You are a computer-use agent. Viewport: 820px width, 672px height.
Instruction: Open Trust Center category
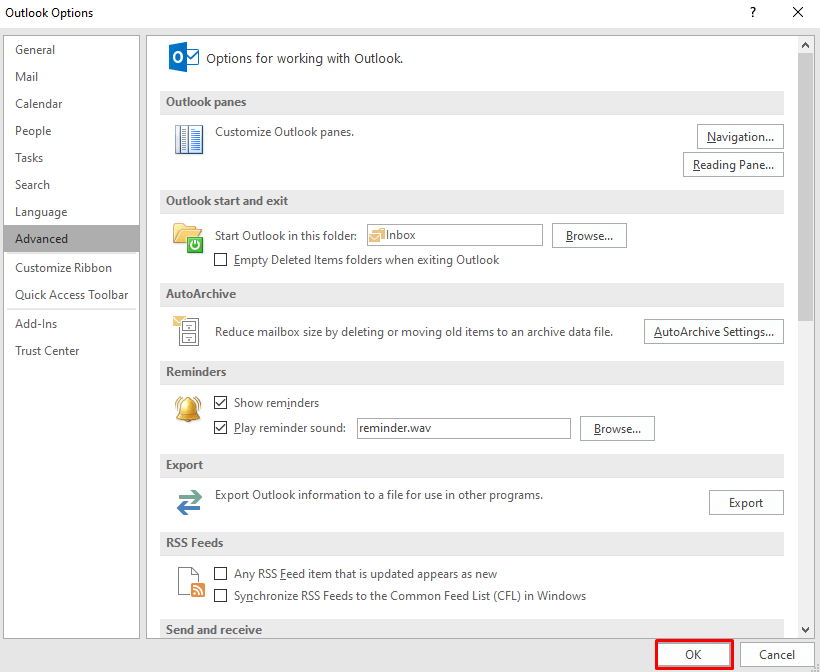[72, 351]
